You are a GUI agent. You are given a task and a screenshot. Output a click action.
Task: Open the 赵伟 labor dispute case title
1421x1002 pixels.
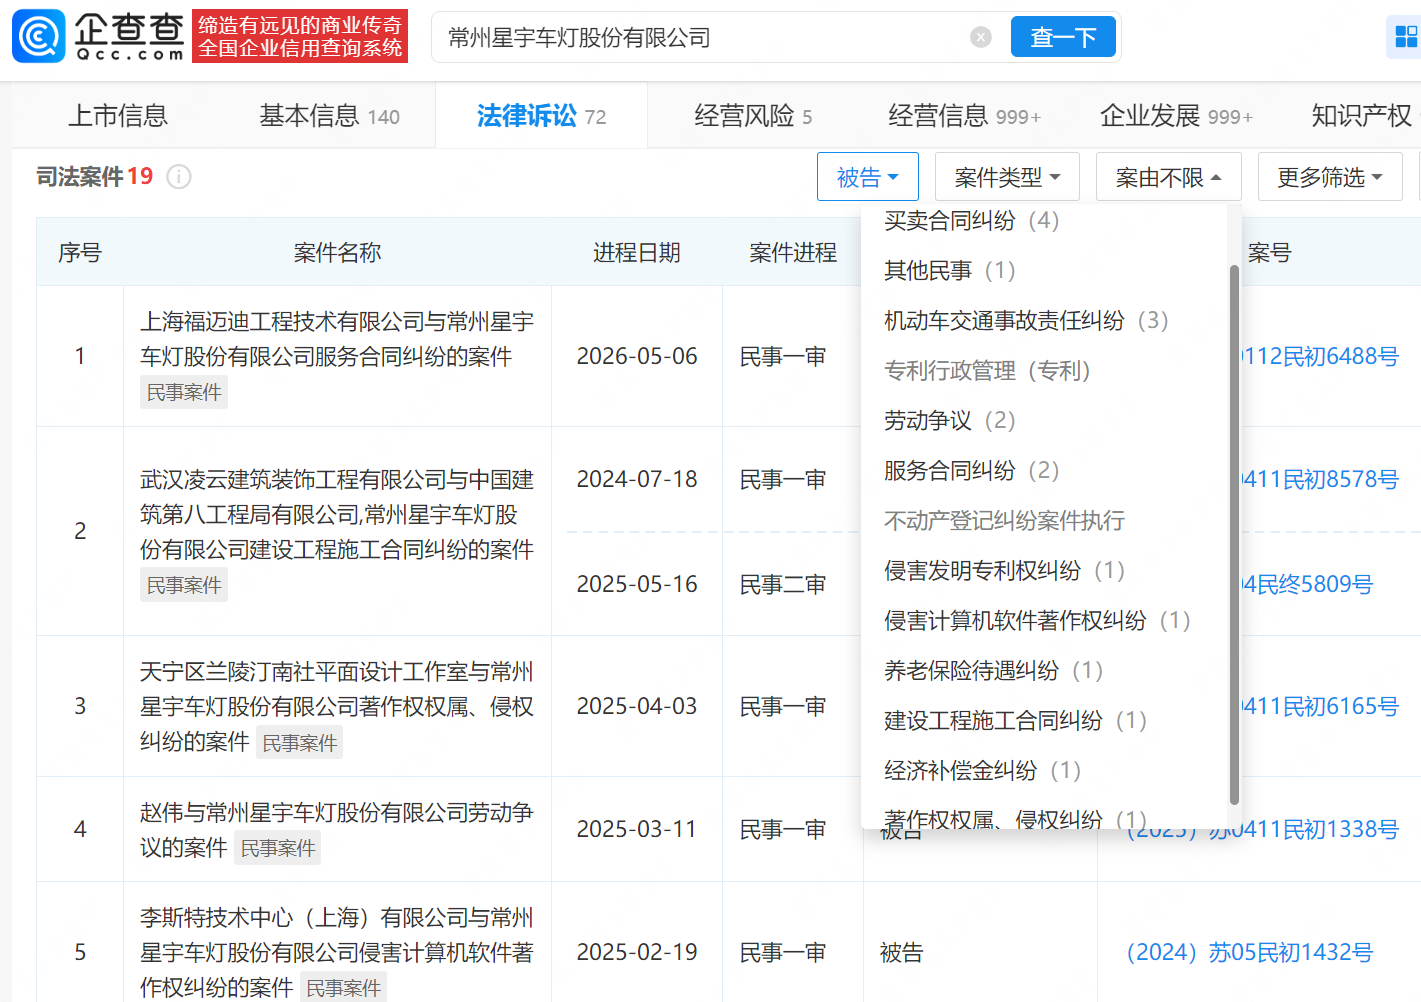337,829
